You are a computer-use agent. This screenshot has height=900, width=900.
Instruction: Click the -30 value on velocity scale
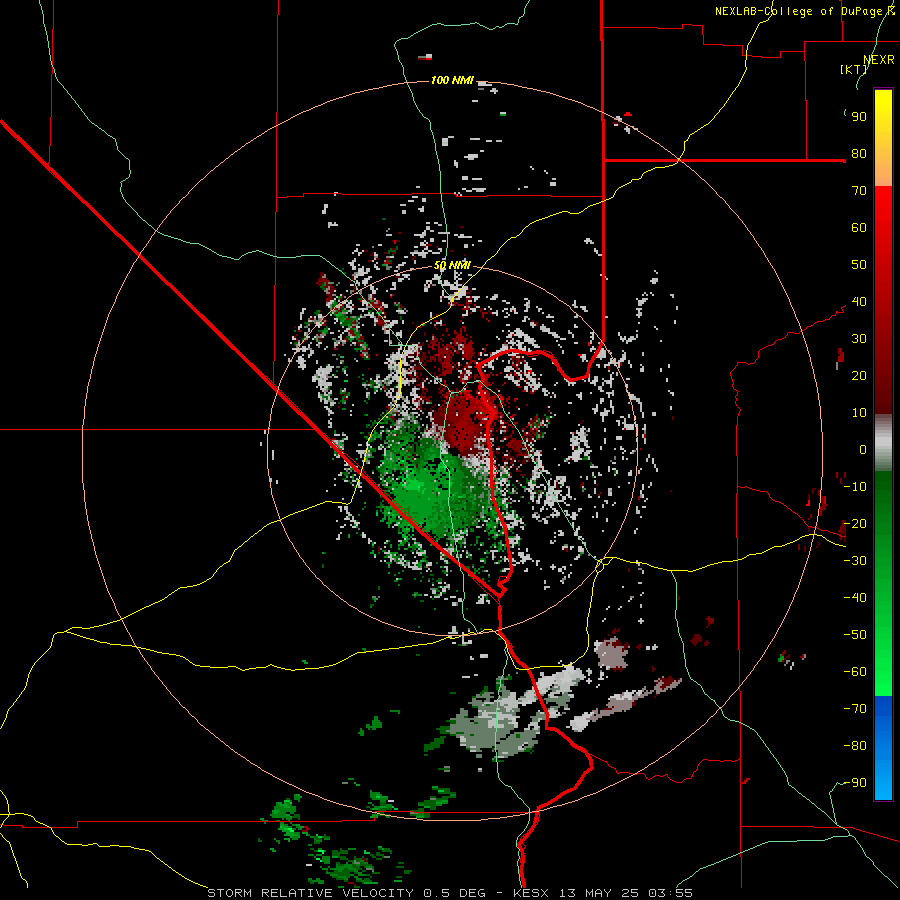(x=855, y=561)
